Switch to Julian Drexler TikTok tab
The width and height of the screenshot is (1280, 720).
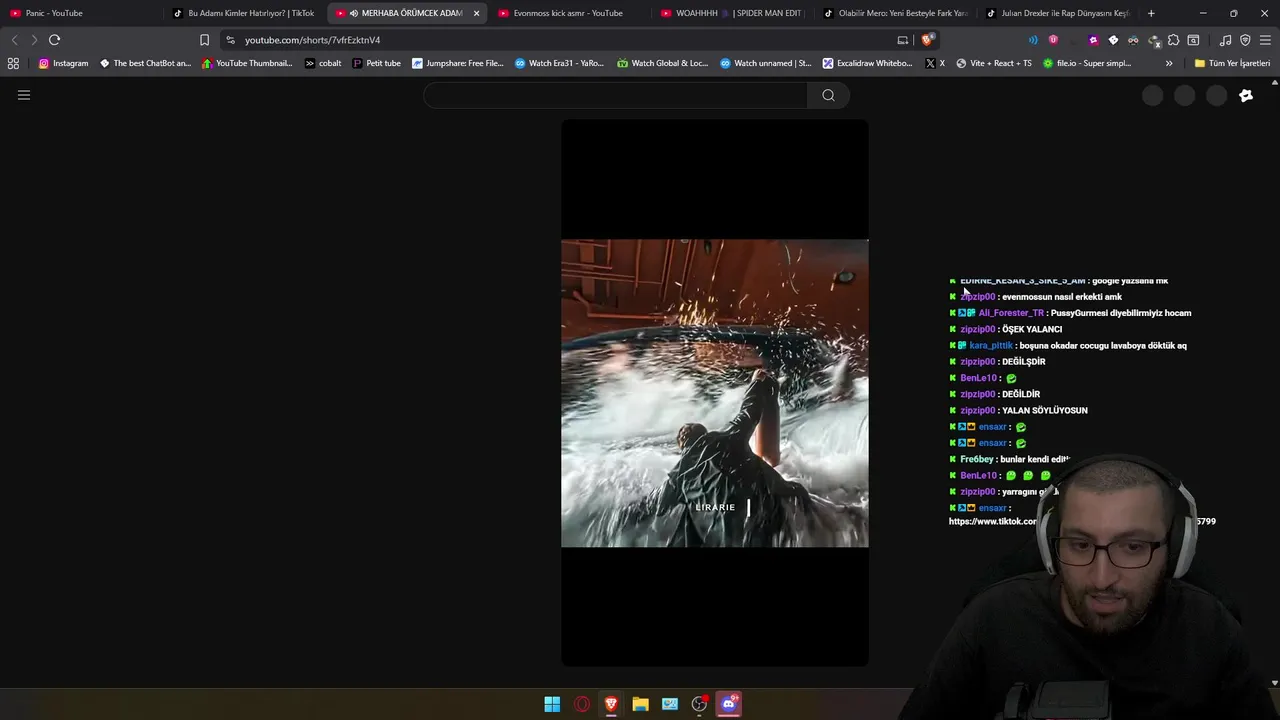pyautogui.click(x=1058, y=13)
